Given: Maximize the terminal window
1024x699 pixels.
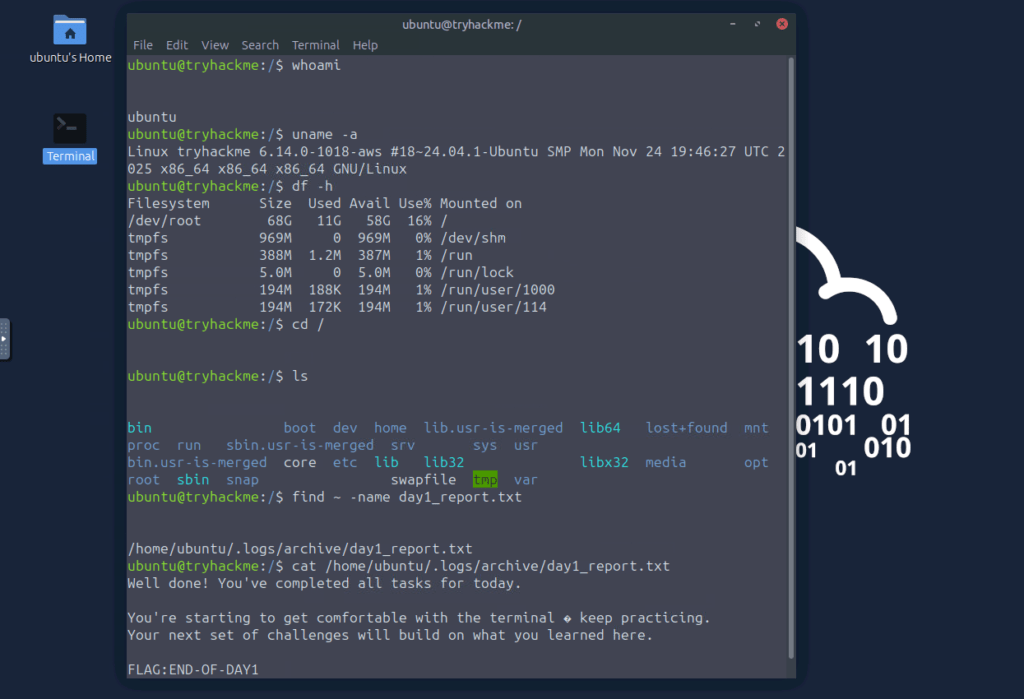Looking at the screenshot, I should coord(758,23).
